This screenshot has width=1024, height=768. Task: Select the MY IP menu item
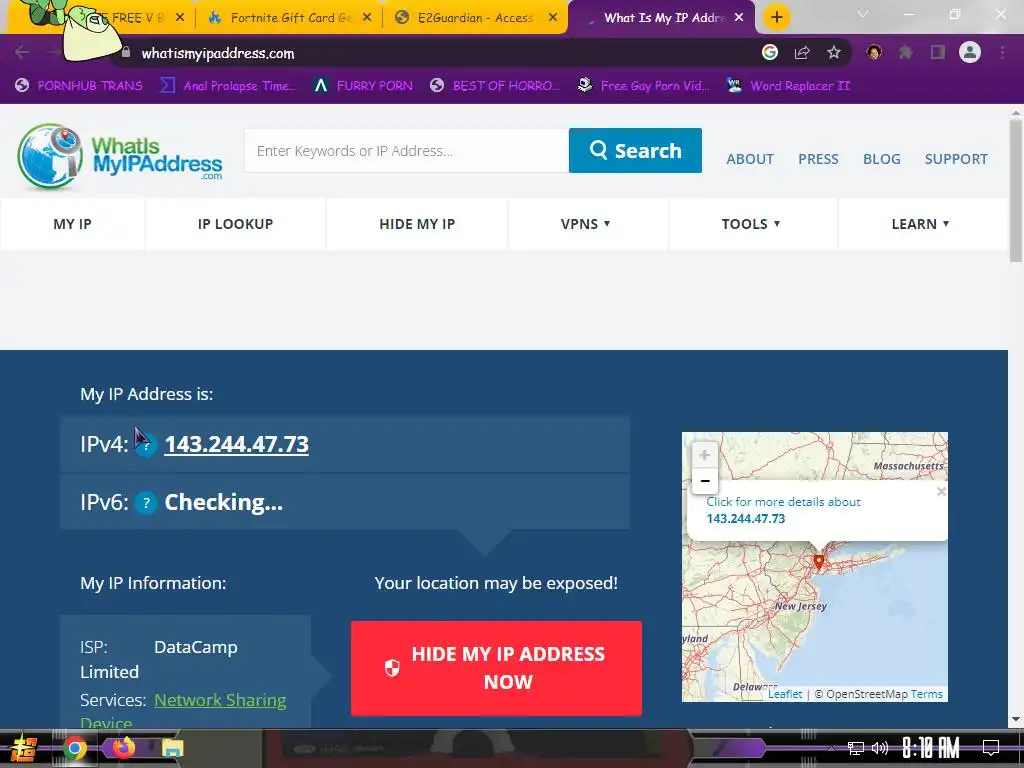[72, 224]
